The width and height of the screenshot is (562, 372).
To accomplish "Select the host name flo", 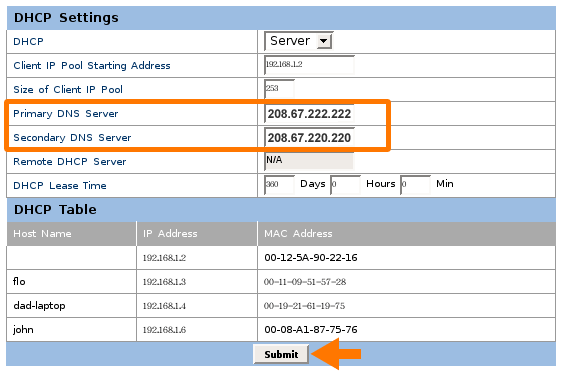I will click(19, 281).
